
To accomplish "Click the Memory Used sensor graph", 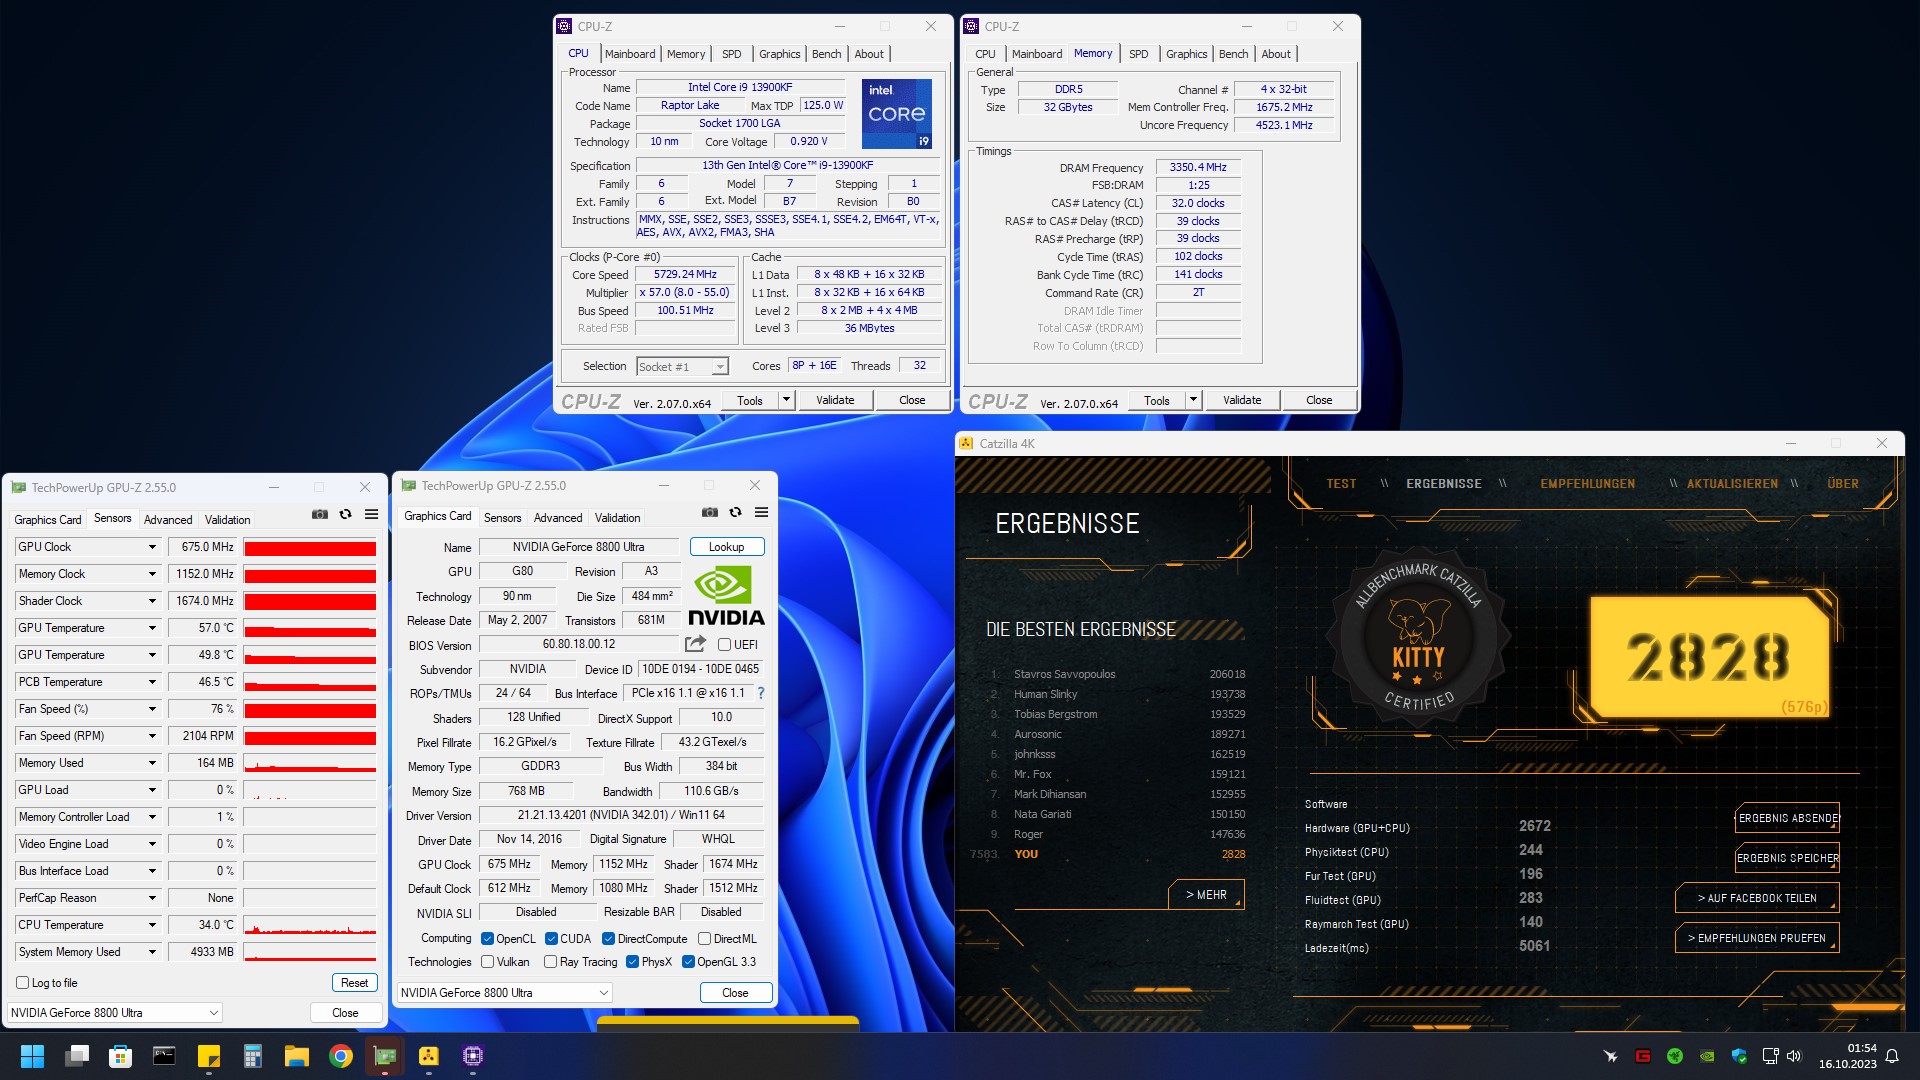I will 310,763.
